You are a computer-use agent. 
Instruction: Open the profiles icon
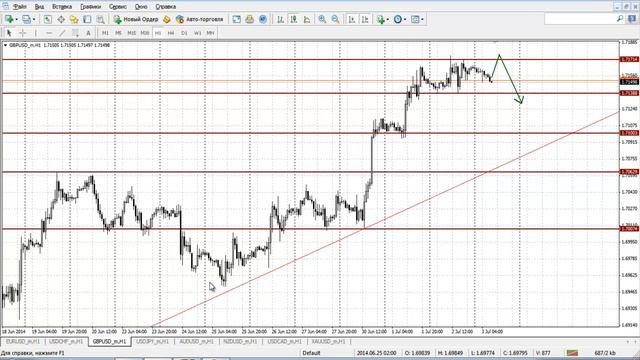(26, 19)
